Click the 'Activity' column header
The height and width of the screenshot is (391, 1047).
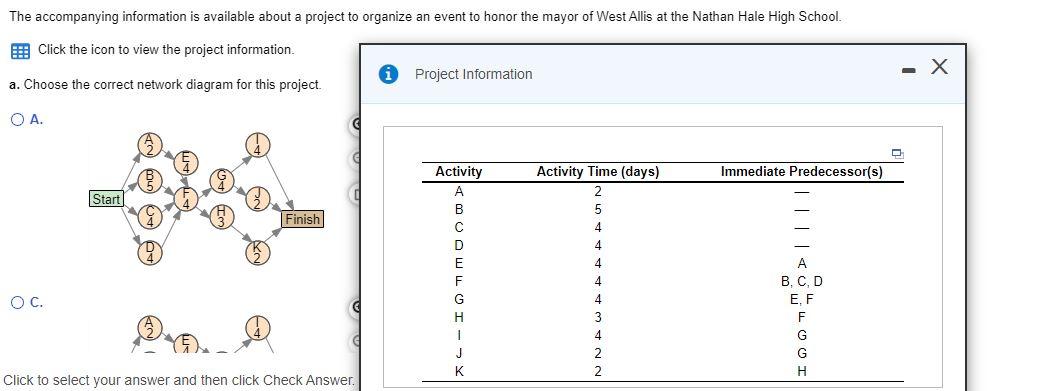point(458,171)
